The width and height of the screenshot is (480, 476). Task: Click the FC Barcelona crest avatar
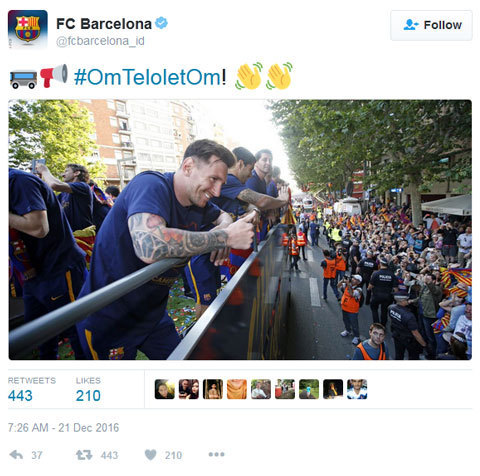coord(28,29)
